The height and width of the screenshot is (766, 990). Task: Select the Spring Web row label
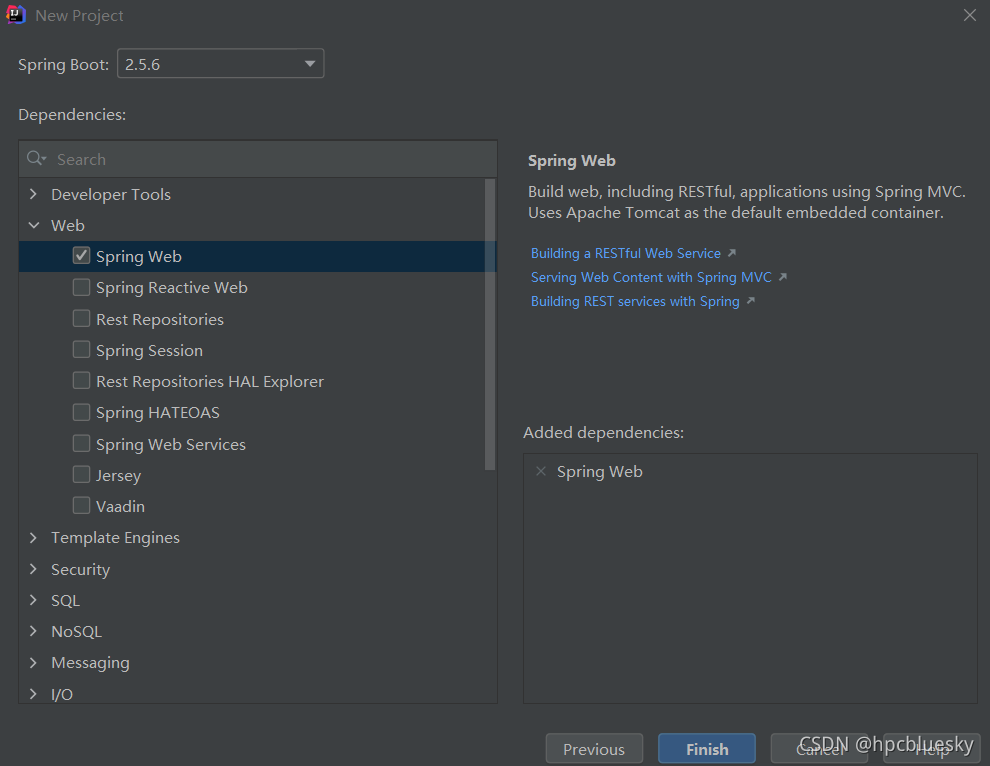(139, 256)
